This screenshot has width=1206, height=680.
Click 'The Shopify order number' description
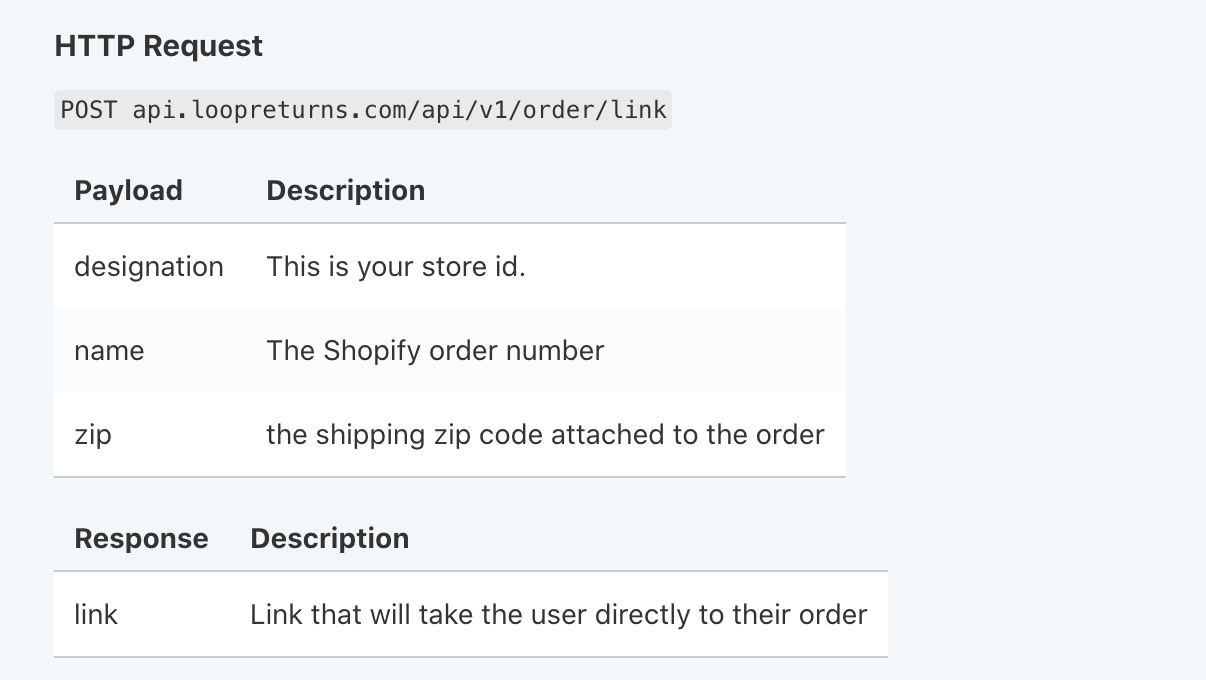[x=435, y=351]
